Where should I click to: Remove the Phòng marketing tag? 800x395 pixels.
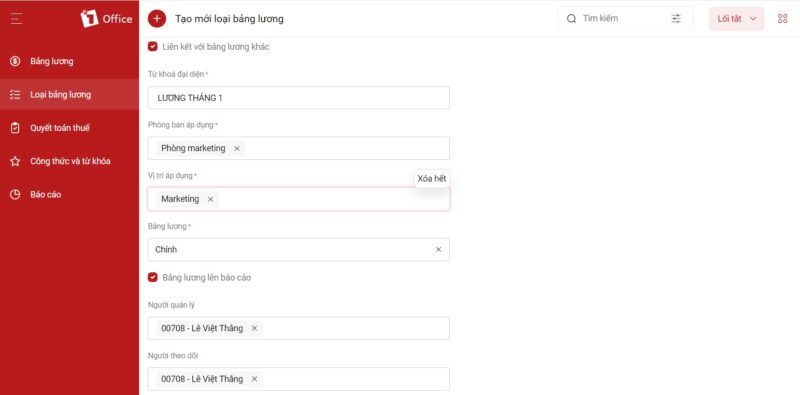pyautogui.click(x=237, y=149)
